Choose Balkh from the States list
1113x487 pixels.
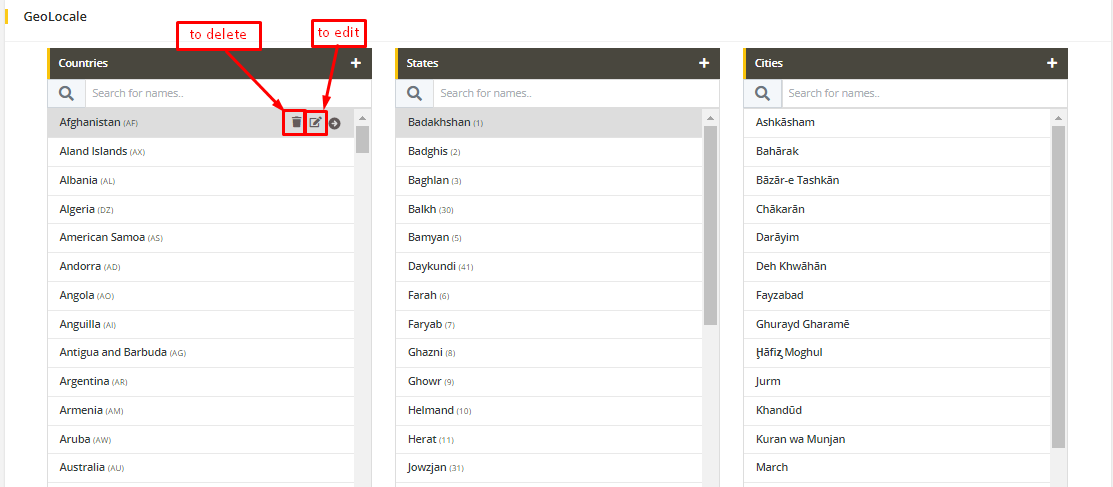422,209
